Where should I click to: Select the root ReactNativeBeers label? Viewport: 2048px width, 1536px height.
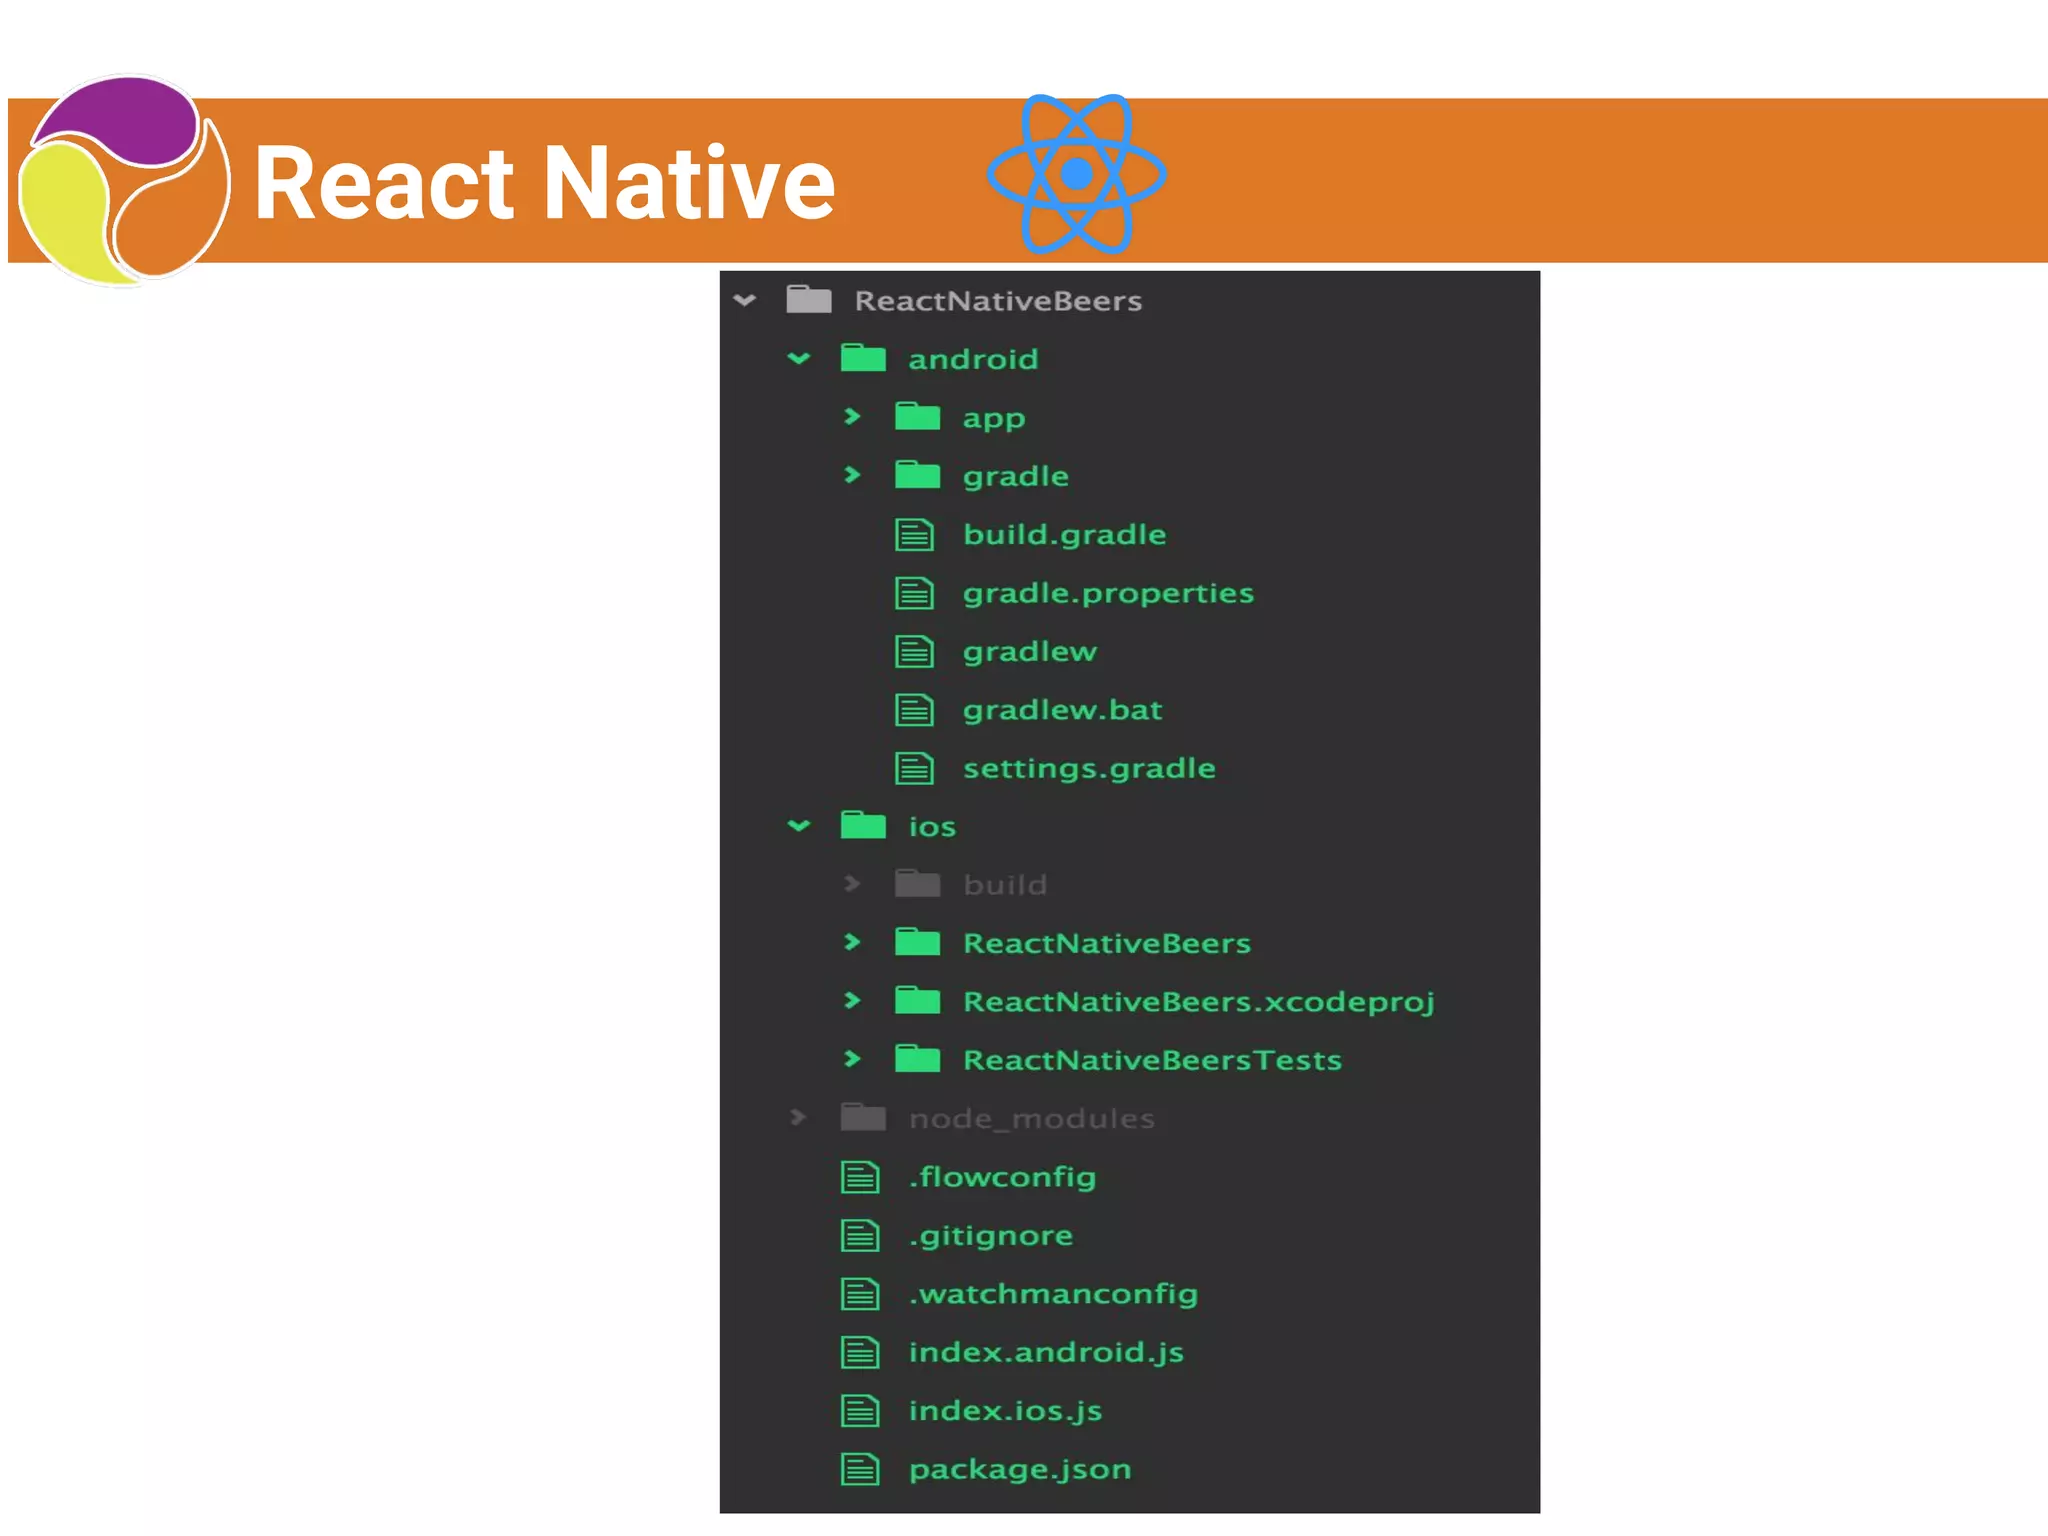[x=998, y=301]
